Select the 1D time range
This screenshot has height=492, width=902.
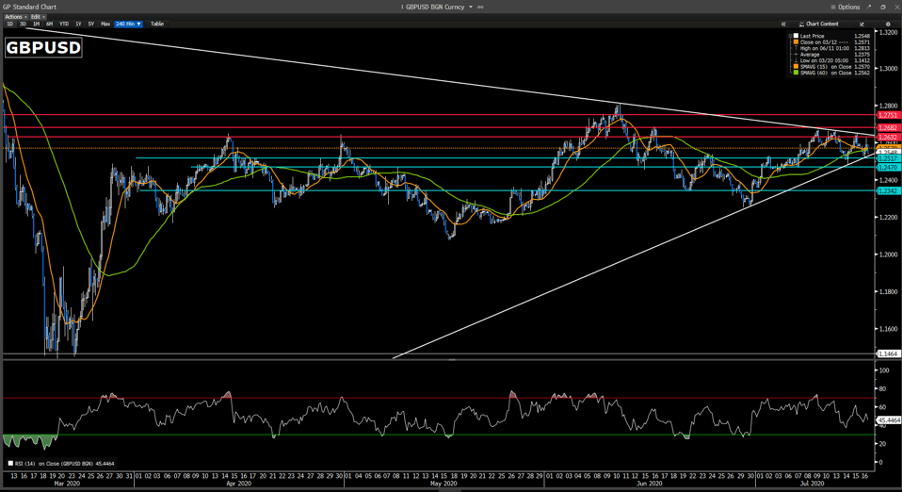pyautogui.click(x=10, y=24)
